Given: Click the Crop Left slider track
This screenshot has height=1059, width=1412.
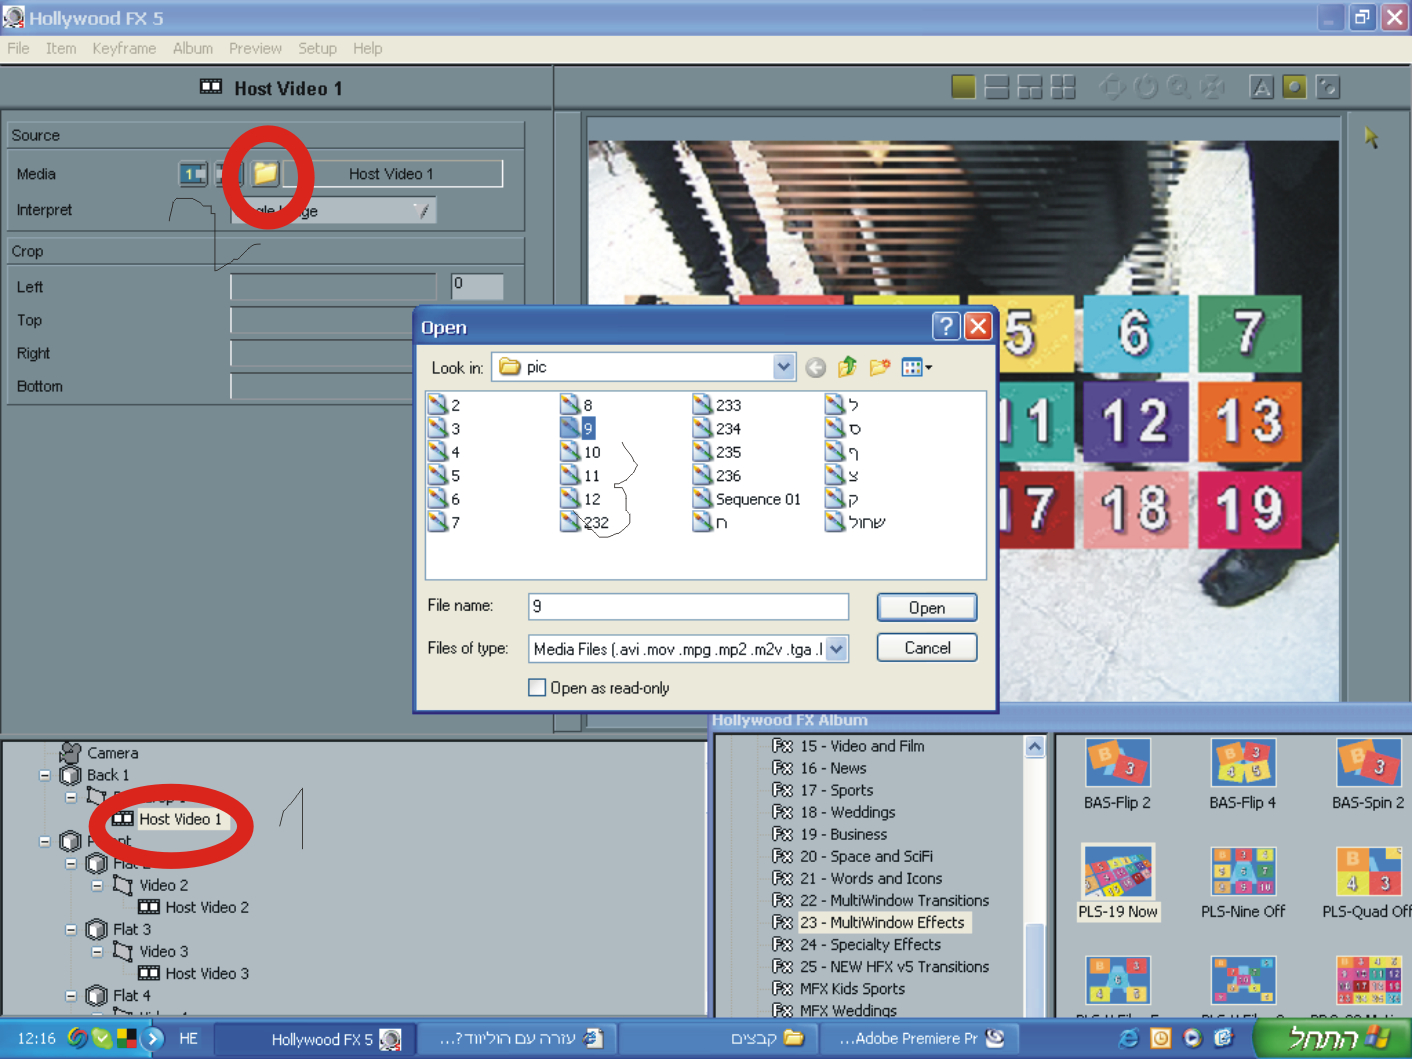Looking at the screenshot, I should [x=333, y=287].
